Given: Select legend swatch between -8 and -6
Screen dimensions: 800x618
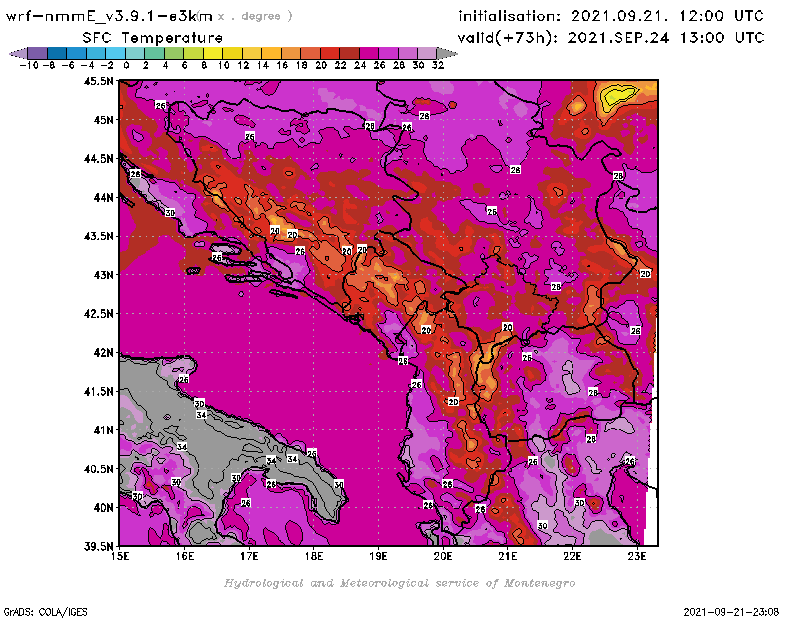Looking at the screenshot, I should point(57,53).
